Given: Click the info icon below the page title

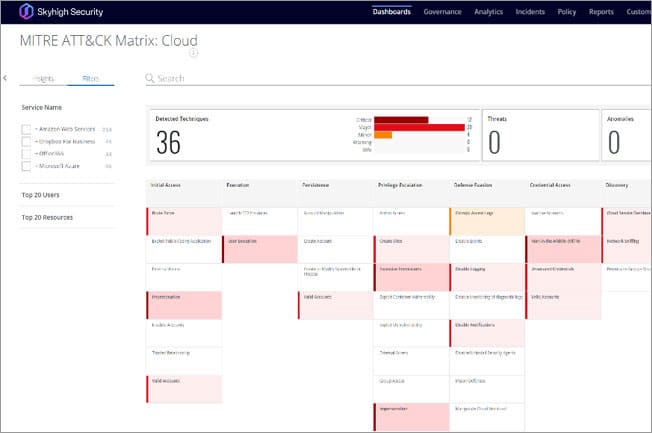Looking at the screenshot, I should (194, 53).
